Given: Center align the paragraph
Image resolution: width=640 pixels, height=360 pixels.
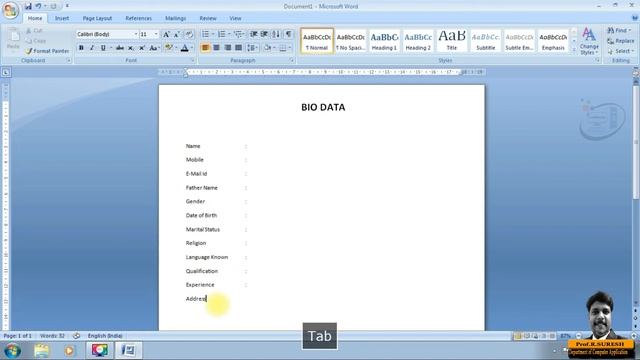Looking at the screenshot, I should pyautogui.click(x=216, y=48).
